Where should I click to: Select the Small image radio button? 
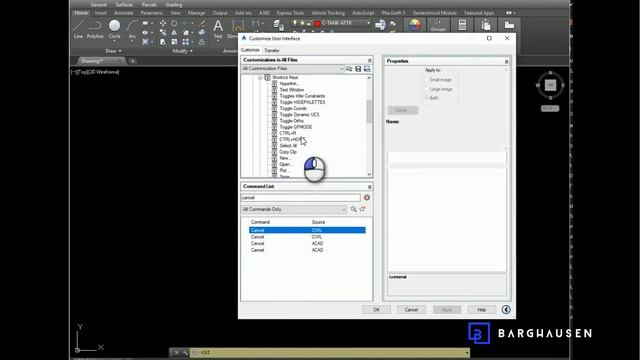tap(427, 80)
